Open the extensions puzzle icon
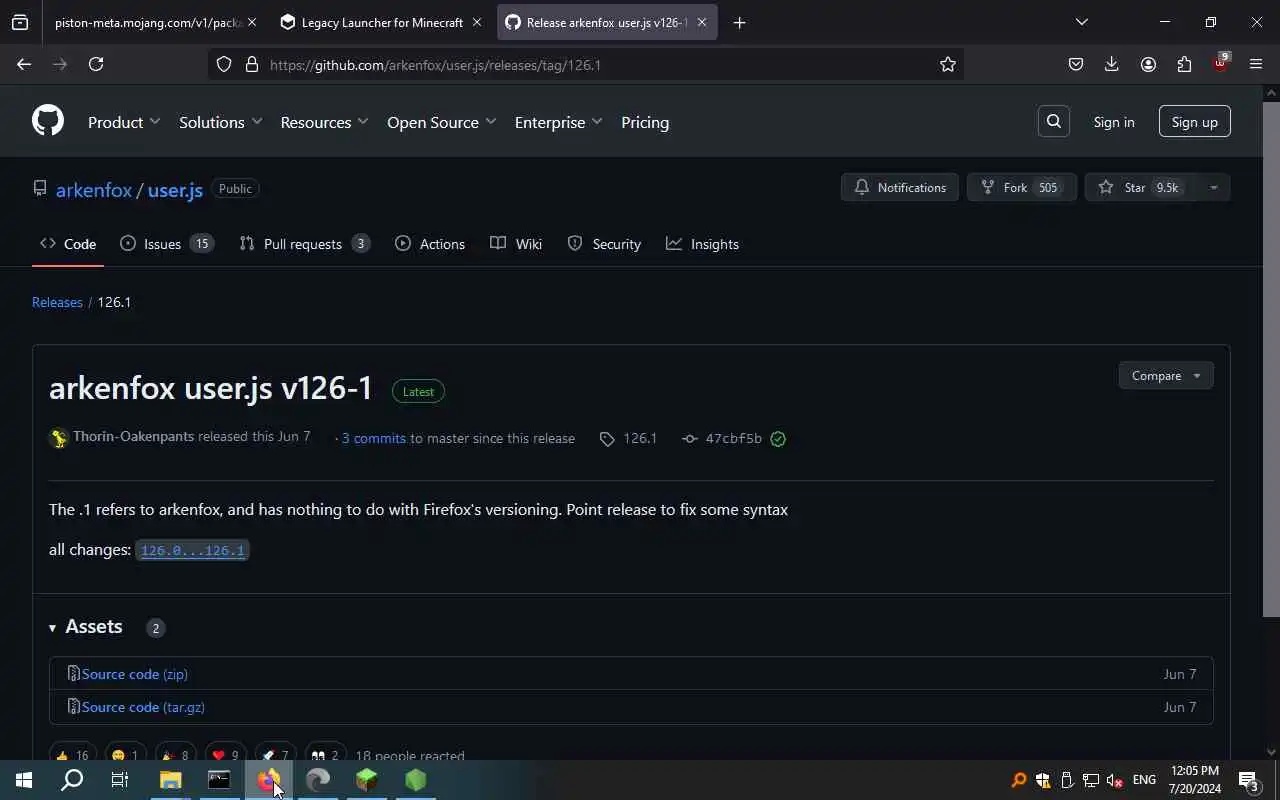1280x800 pixels. pos(1184,64)
